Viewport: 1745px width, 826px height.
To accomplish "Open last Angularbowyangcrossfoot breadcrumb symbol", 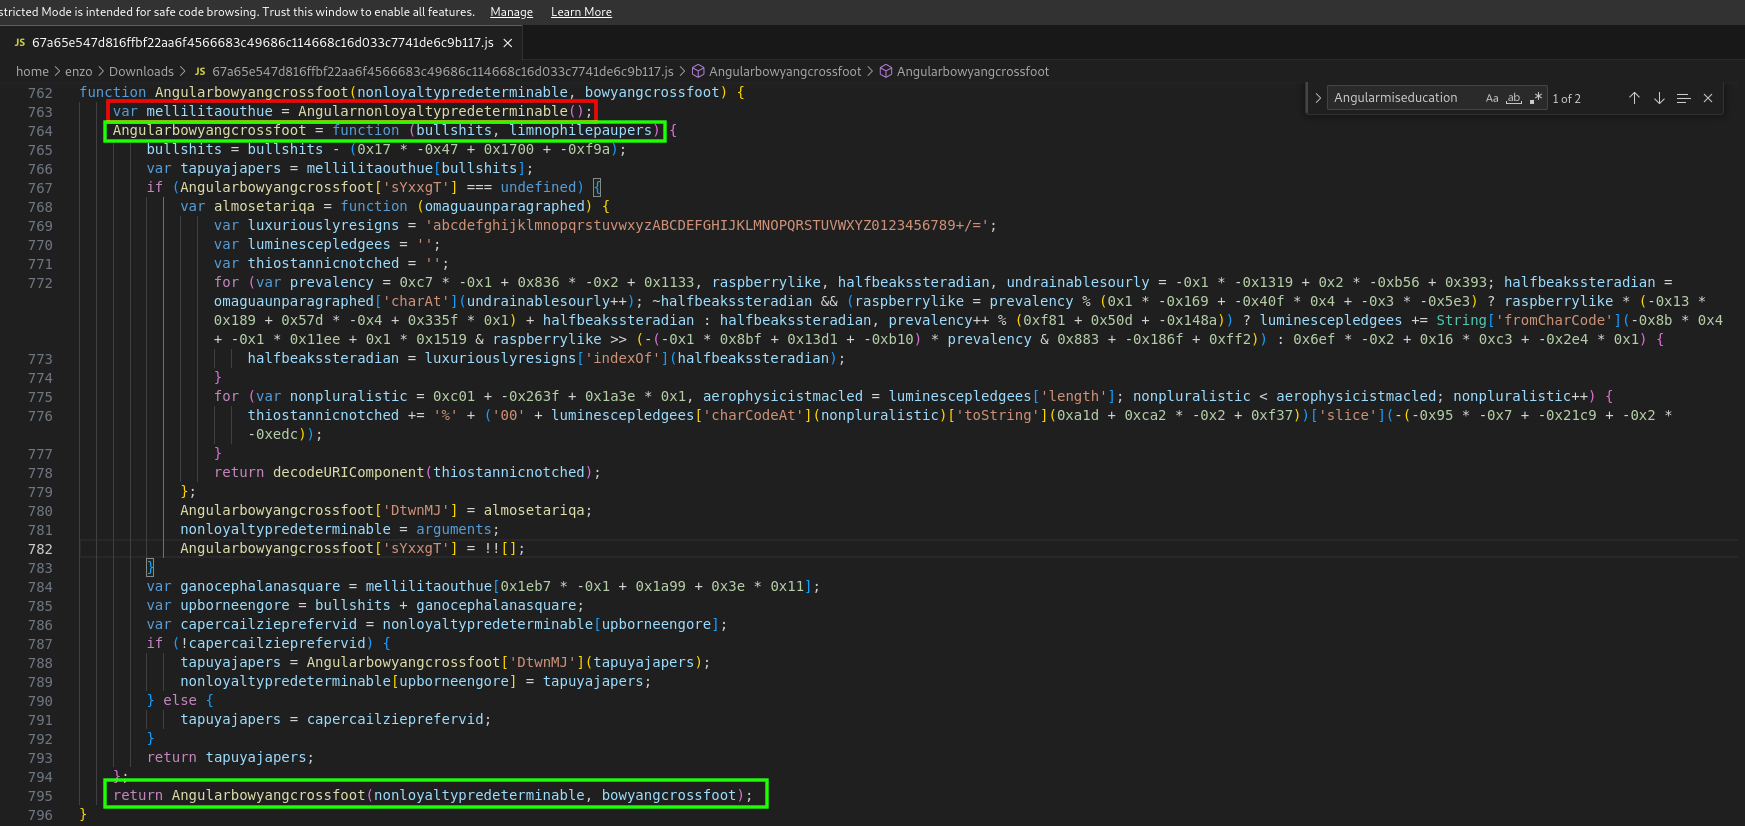I will (973, 72).
